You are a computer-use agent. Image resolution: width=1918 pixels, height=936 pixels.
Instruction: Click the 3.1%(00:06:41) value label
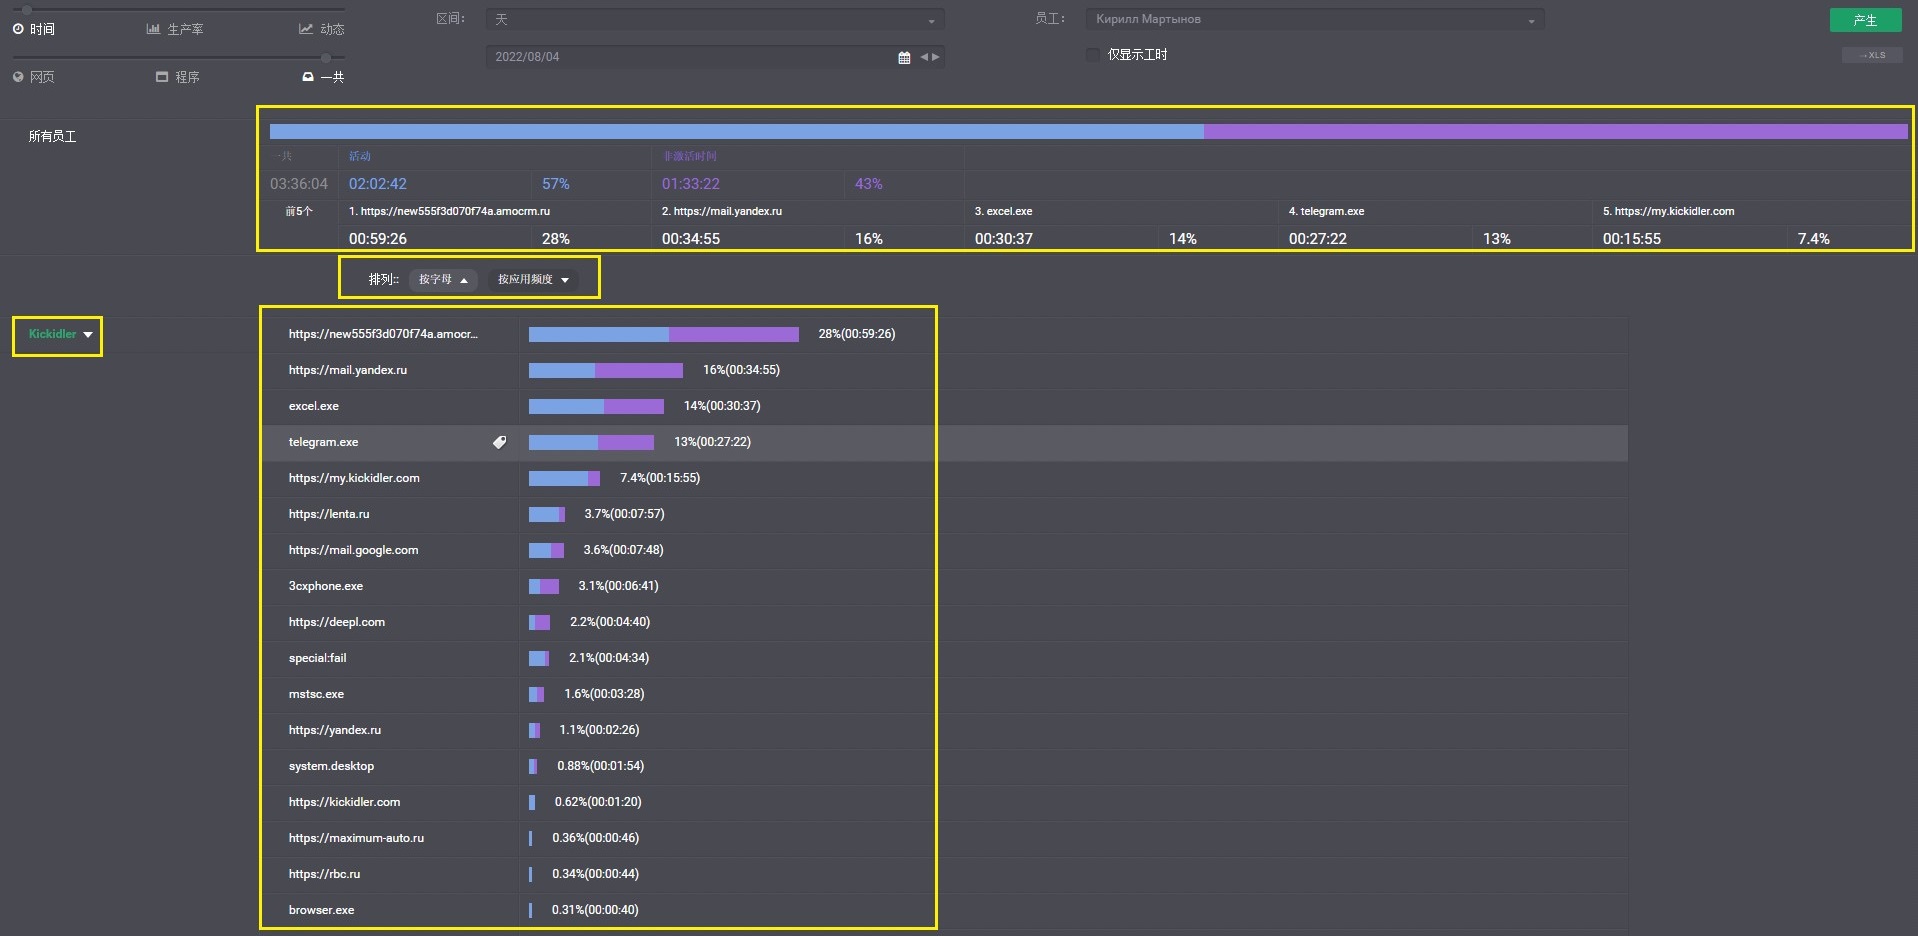click(618, 586)
